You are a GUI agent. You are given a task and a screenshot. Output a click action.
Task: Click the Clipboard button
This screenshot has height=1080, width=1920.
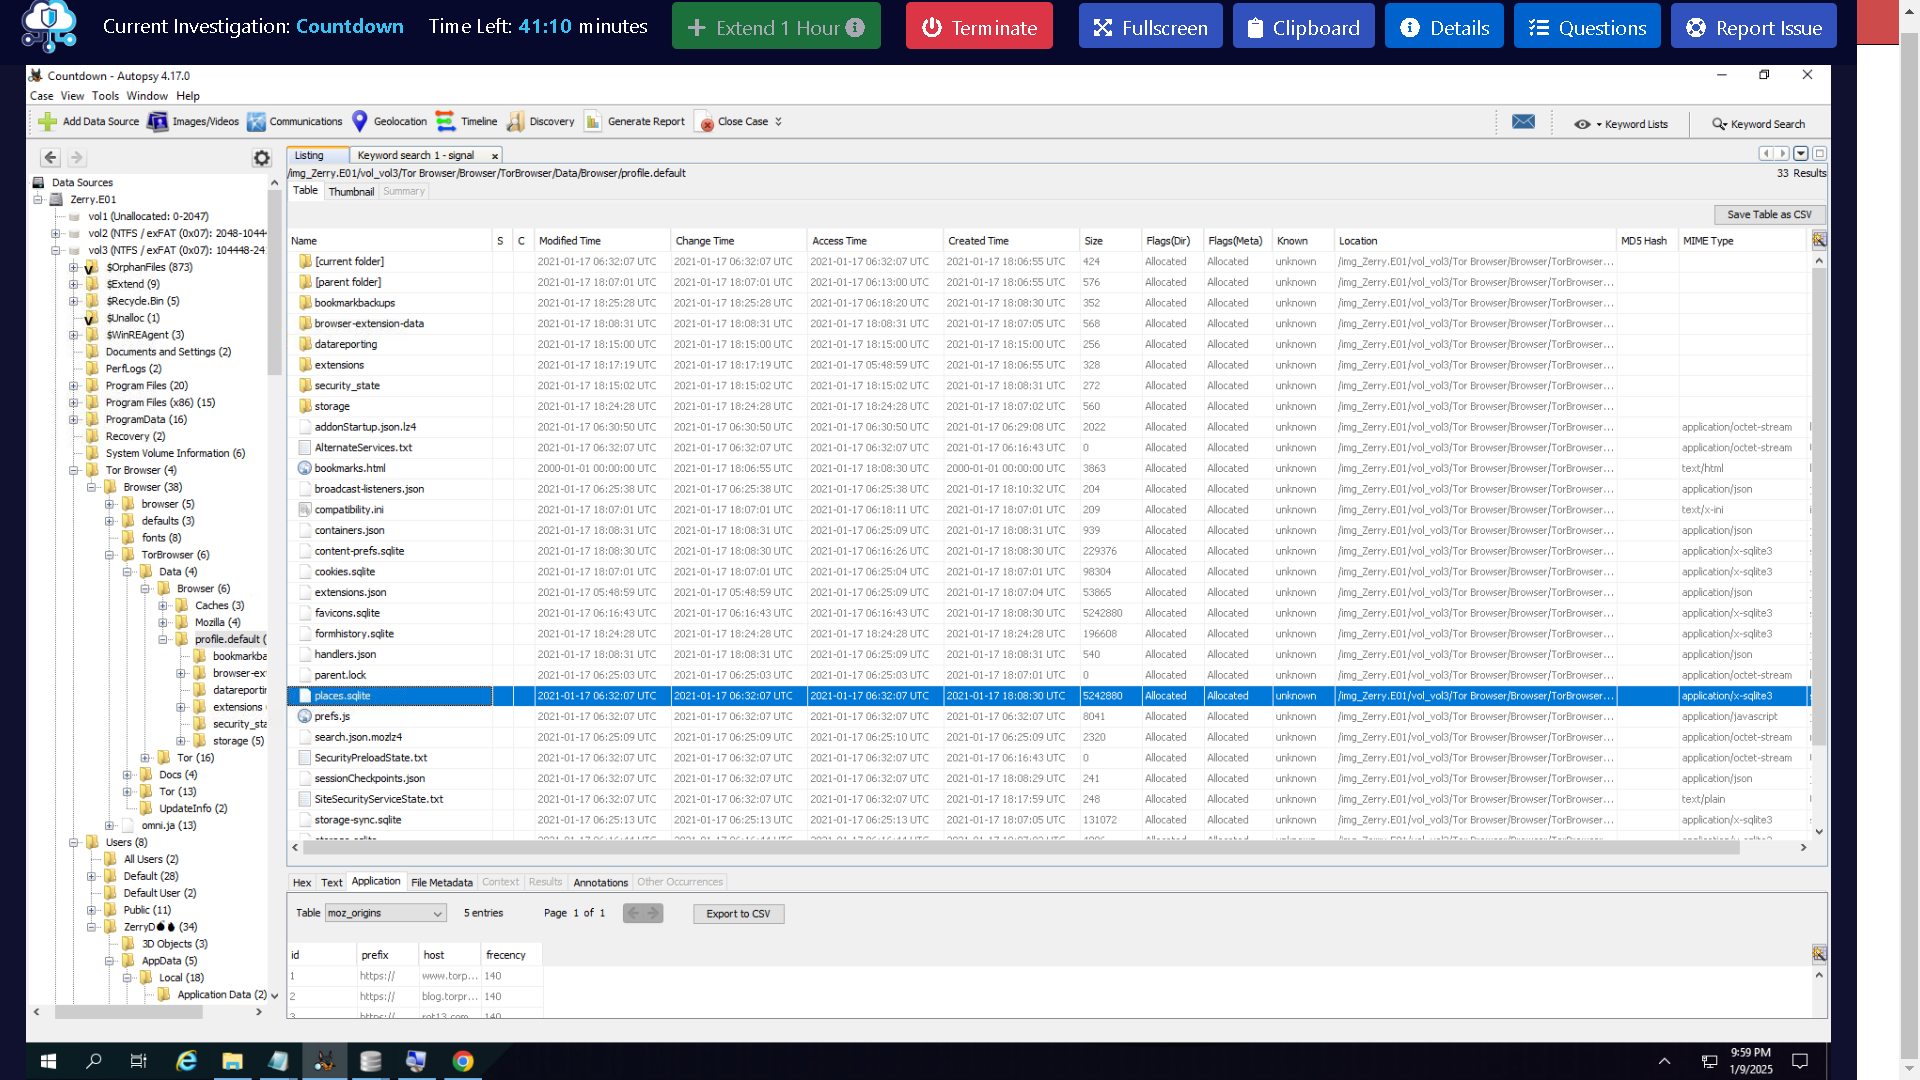pyautogui.click(x=1303, y=27)
